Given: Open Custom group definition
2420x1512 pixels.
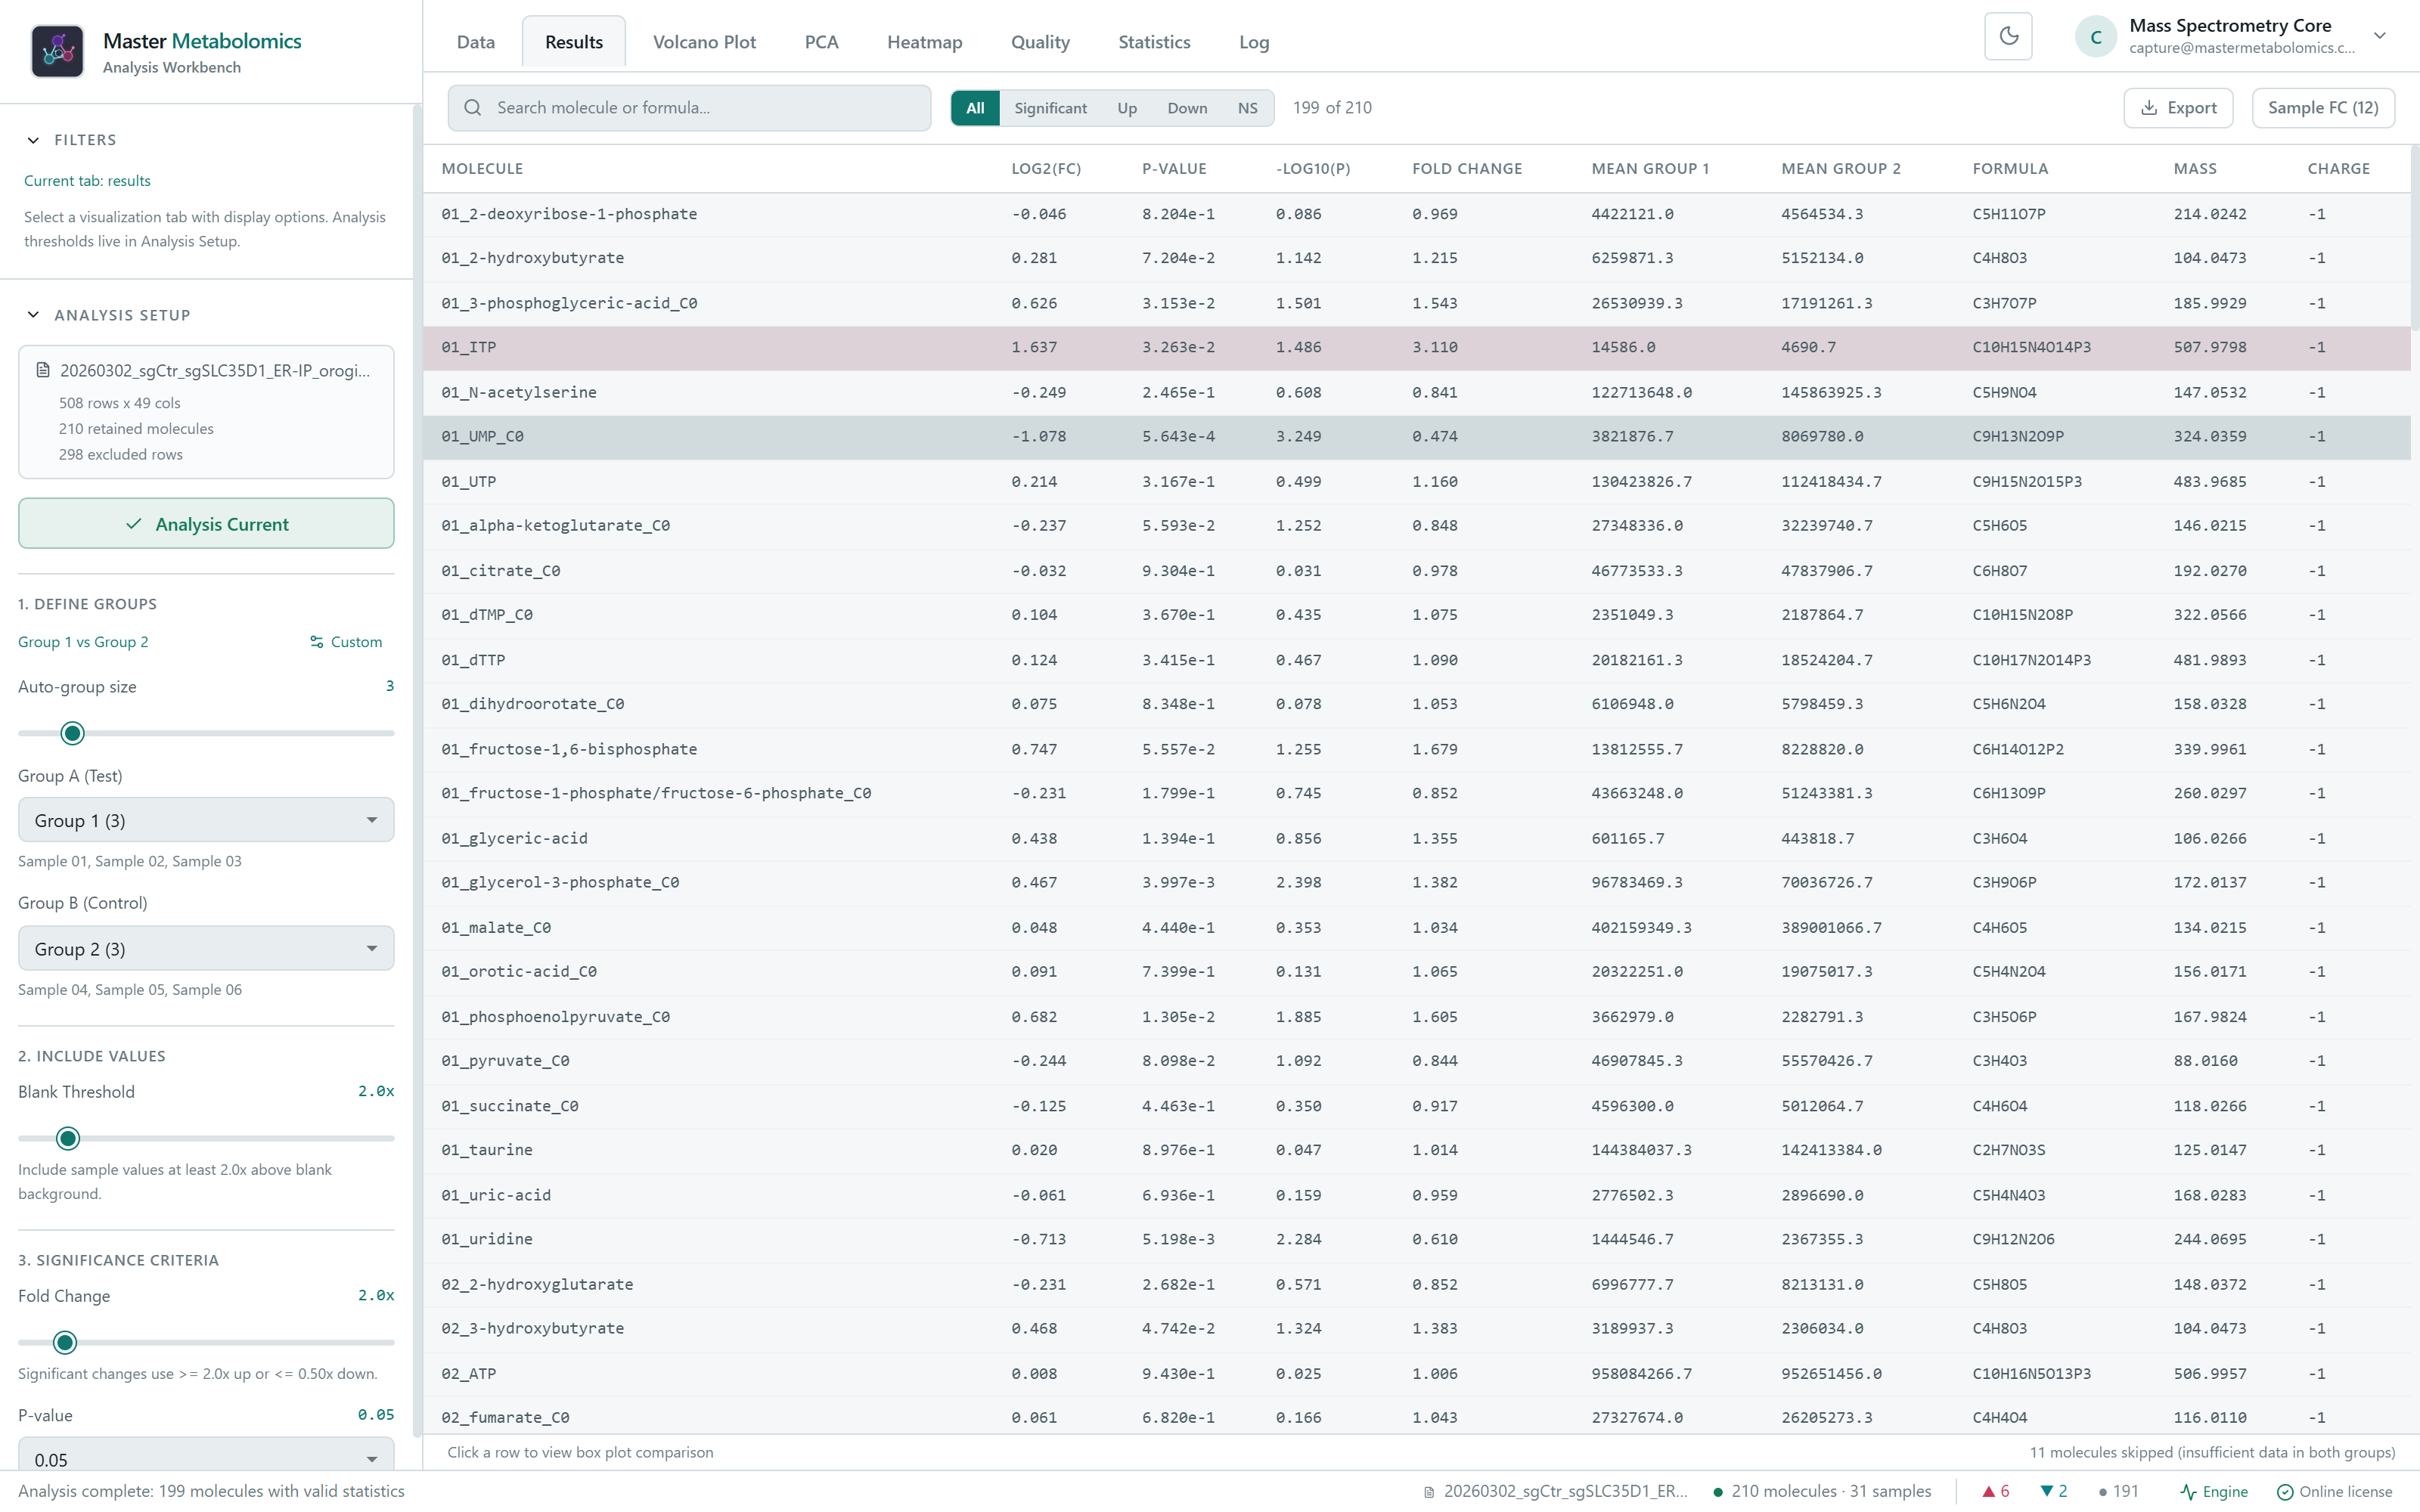Looking at the screenshot, I should [346, 642].
